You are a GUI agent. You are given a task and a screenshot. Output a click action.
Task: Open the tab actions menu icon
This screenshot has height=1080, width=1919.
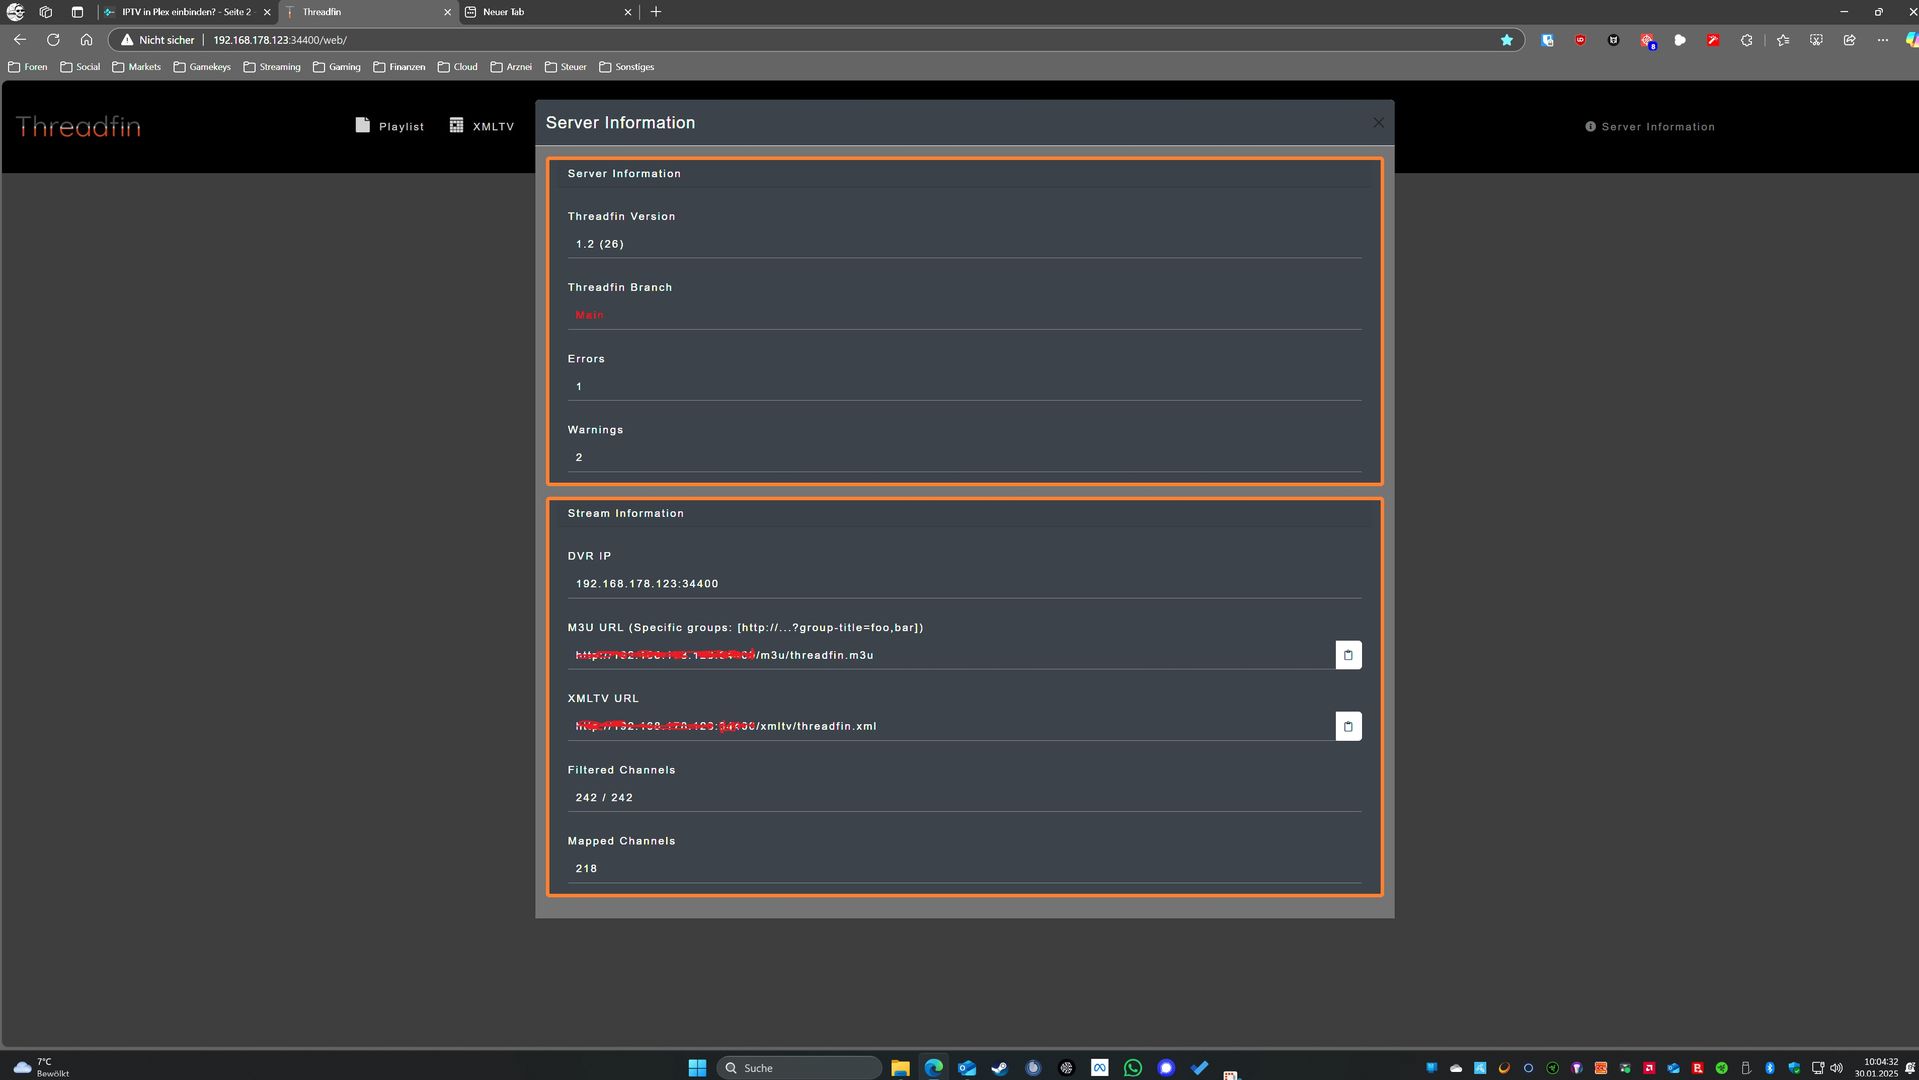[x=77, y=12]
